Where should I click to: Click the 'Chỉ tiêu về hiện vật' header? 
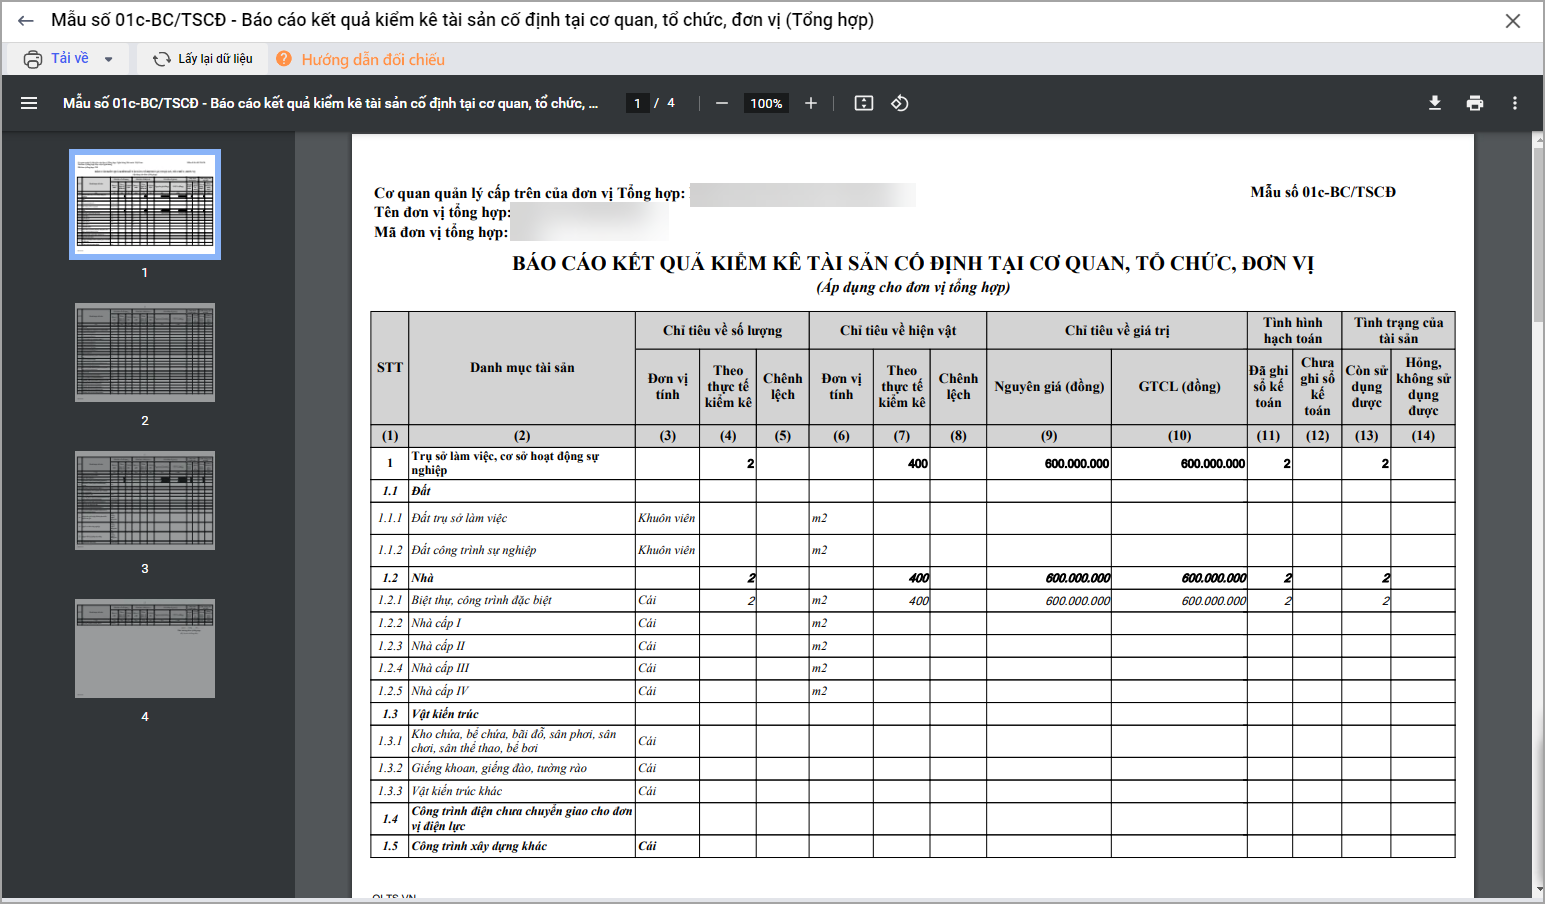click(x=898, y=331)
